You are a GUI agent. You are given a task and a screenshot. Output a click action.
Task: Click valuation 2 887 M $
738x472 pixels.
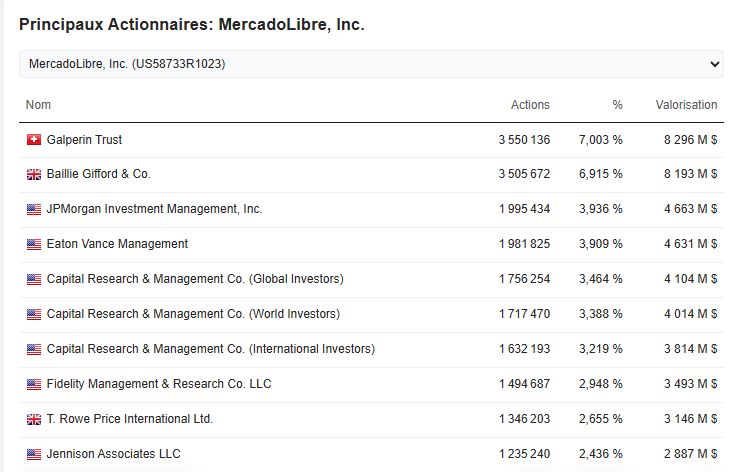(x=690, y=454)
